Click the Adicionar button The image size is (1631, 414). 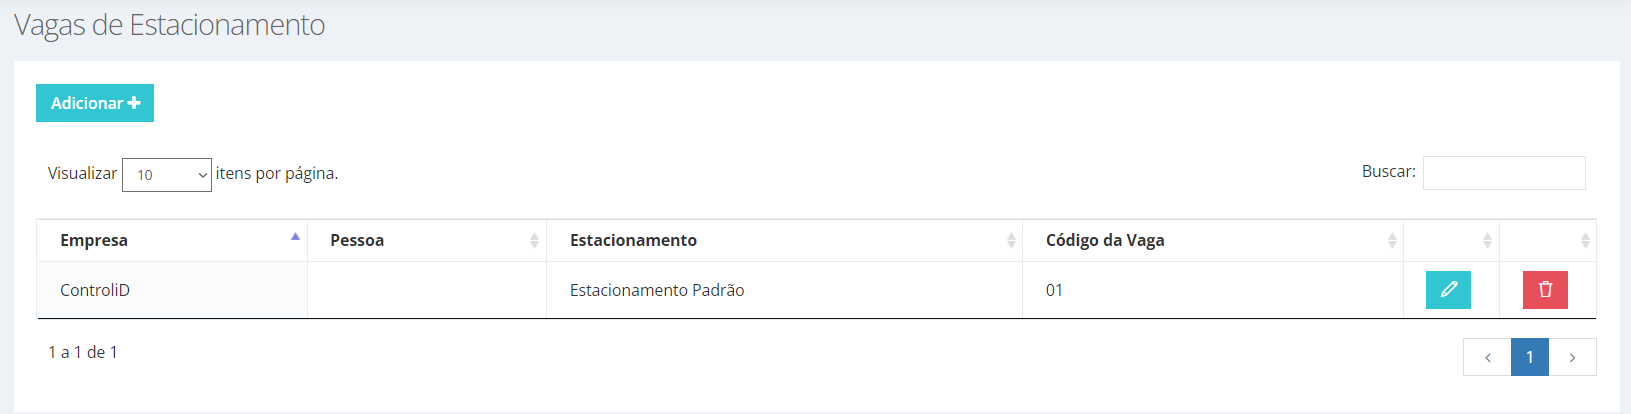tap(95, 103)
